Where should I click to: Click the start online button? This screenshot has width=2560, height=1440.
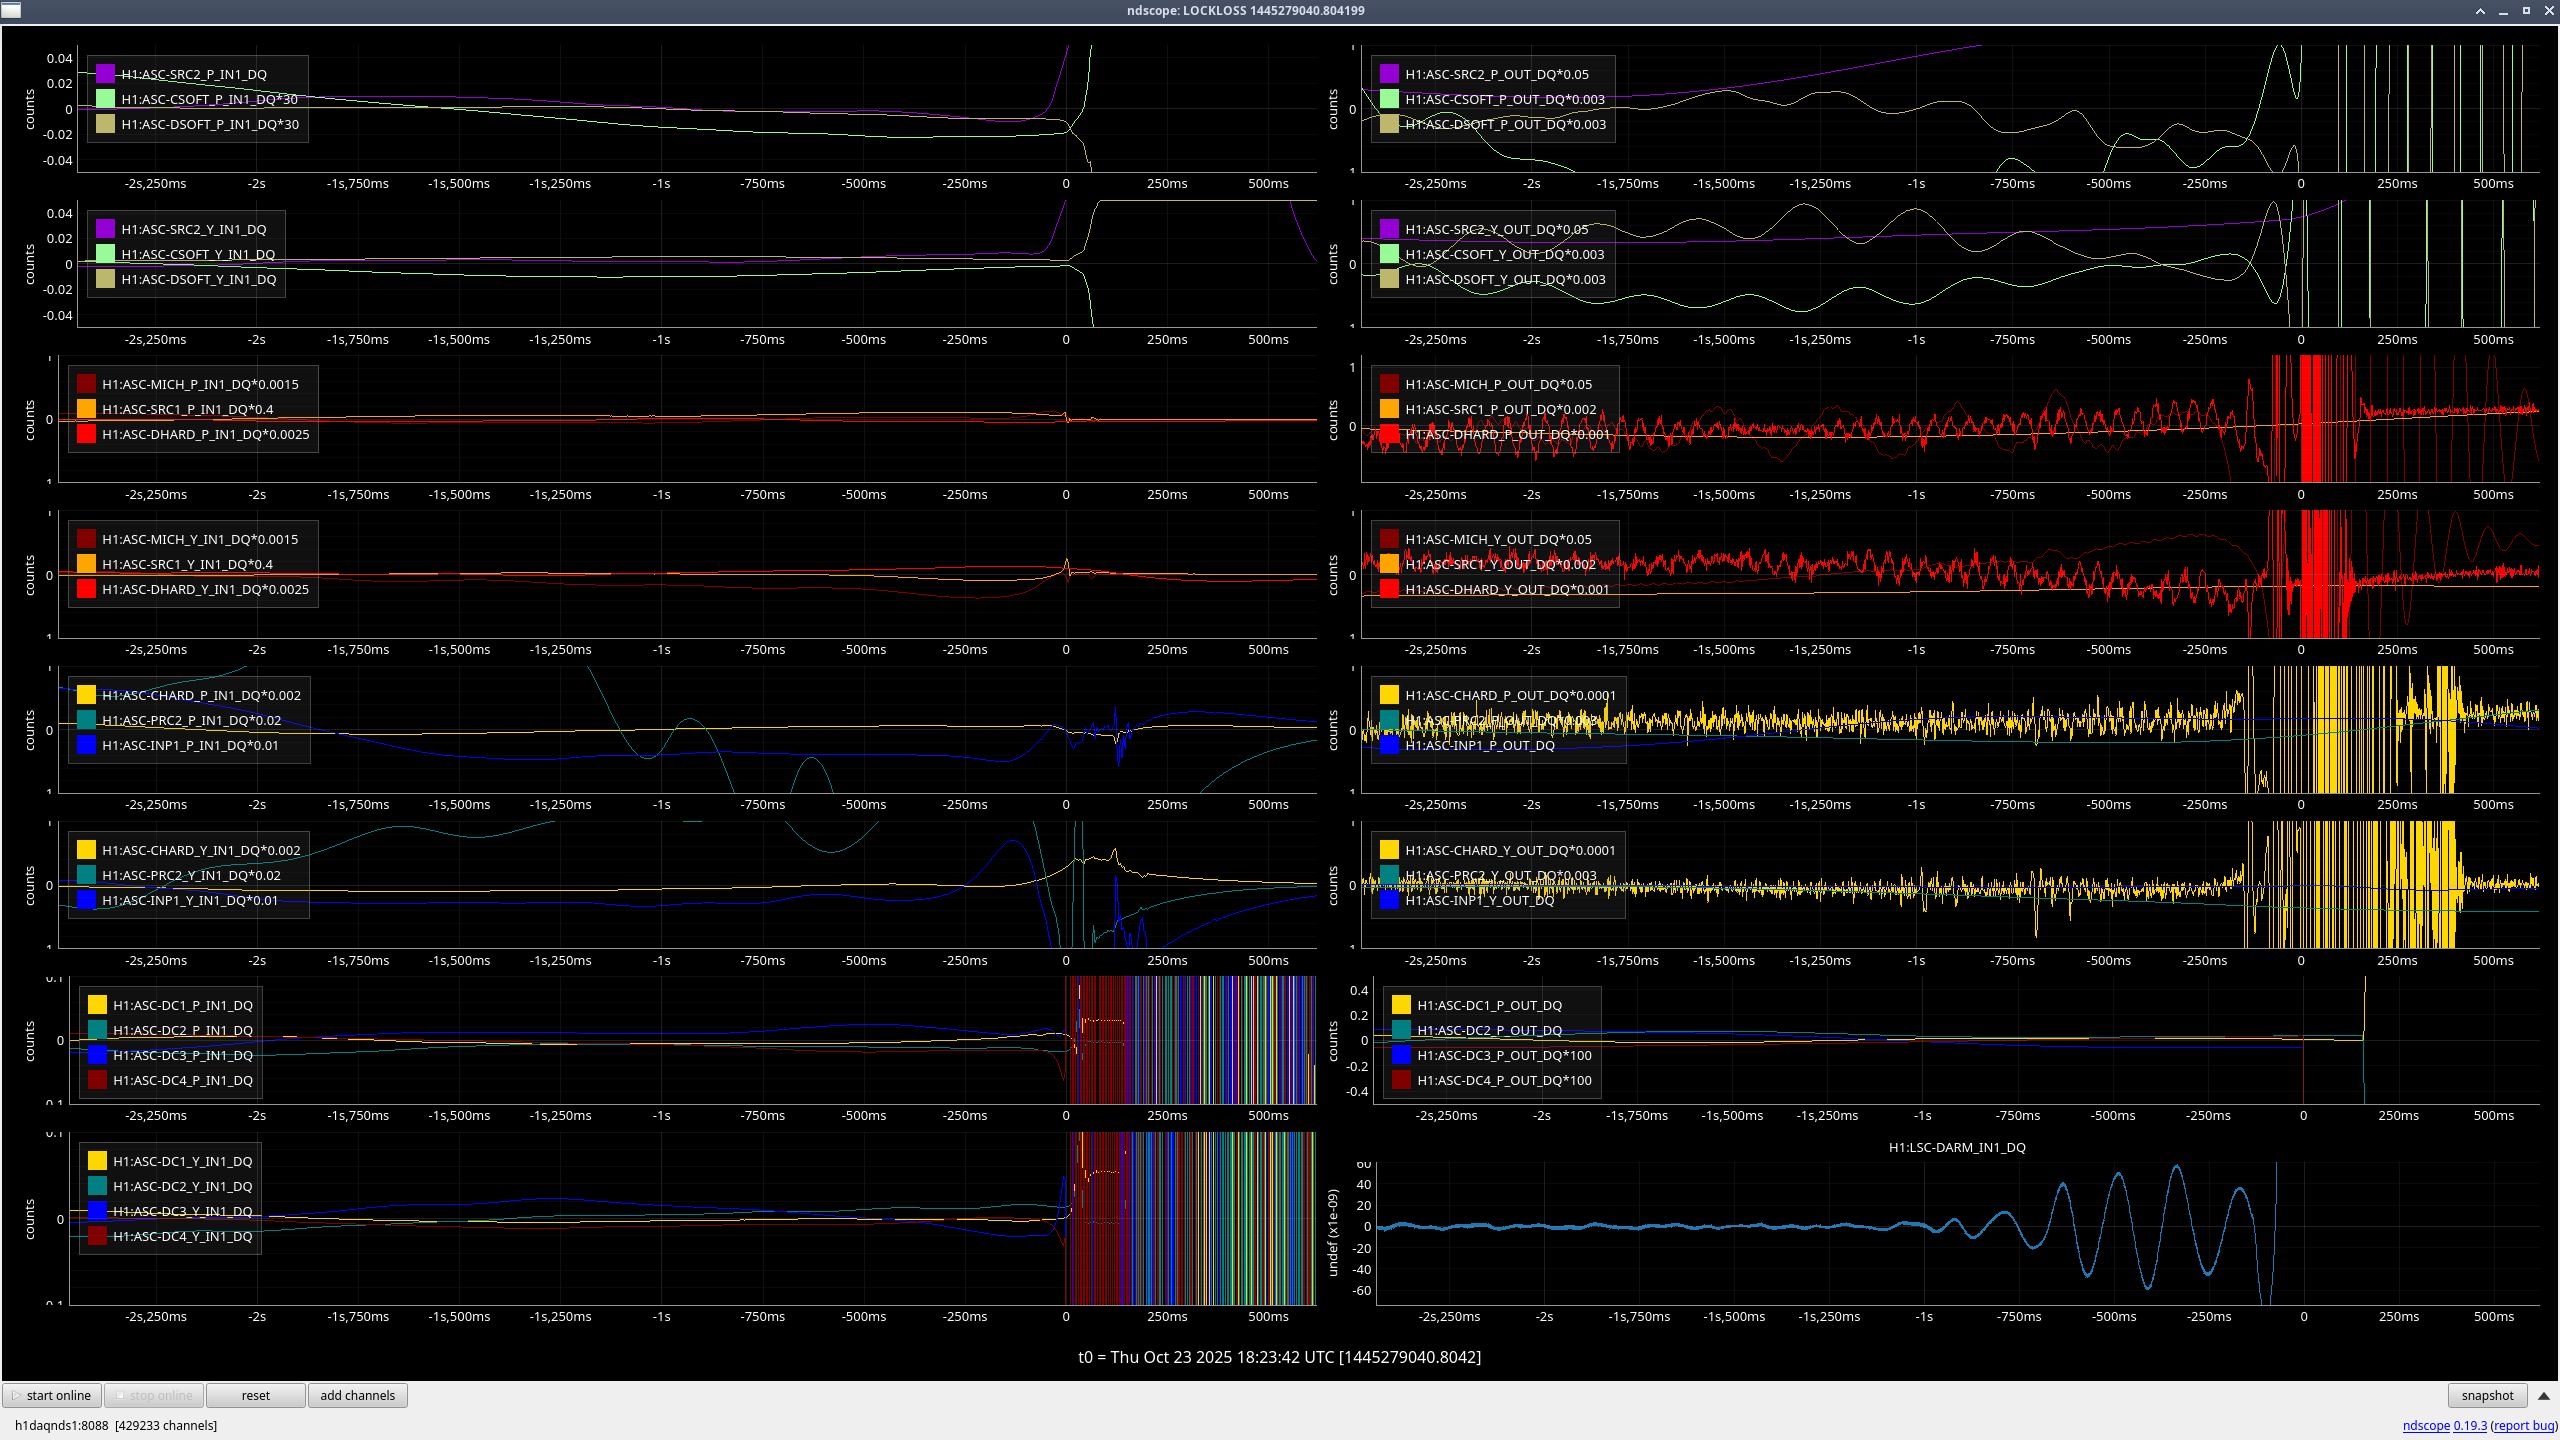[x=52, y=1395]
